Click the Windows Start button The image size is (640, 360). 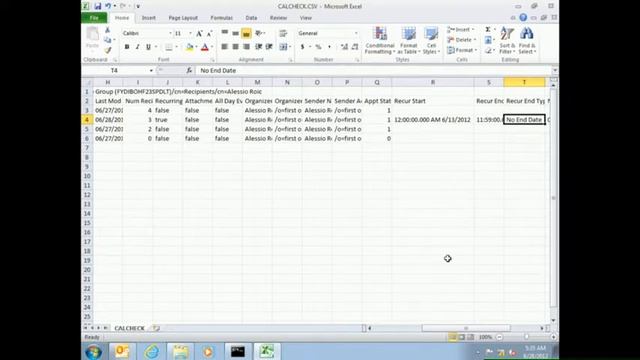click(x=93, y=352)
